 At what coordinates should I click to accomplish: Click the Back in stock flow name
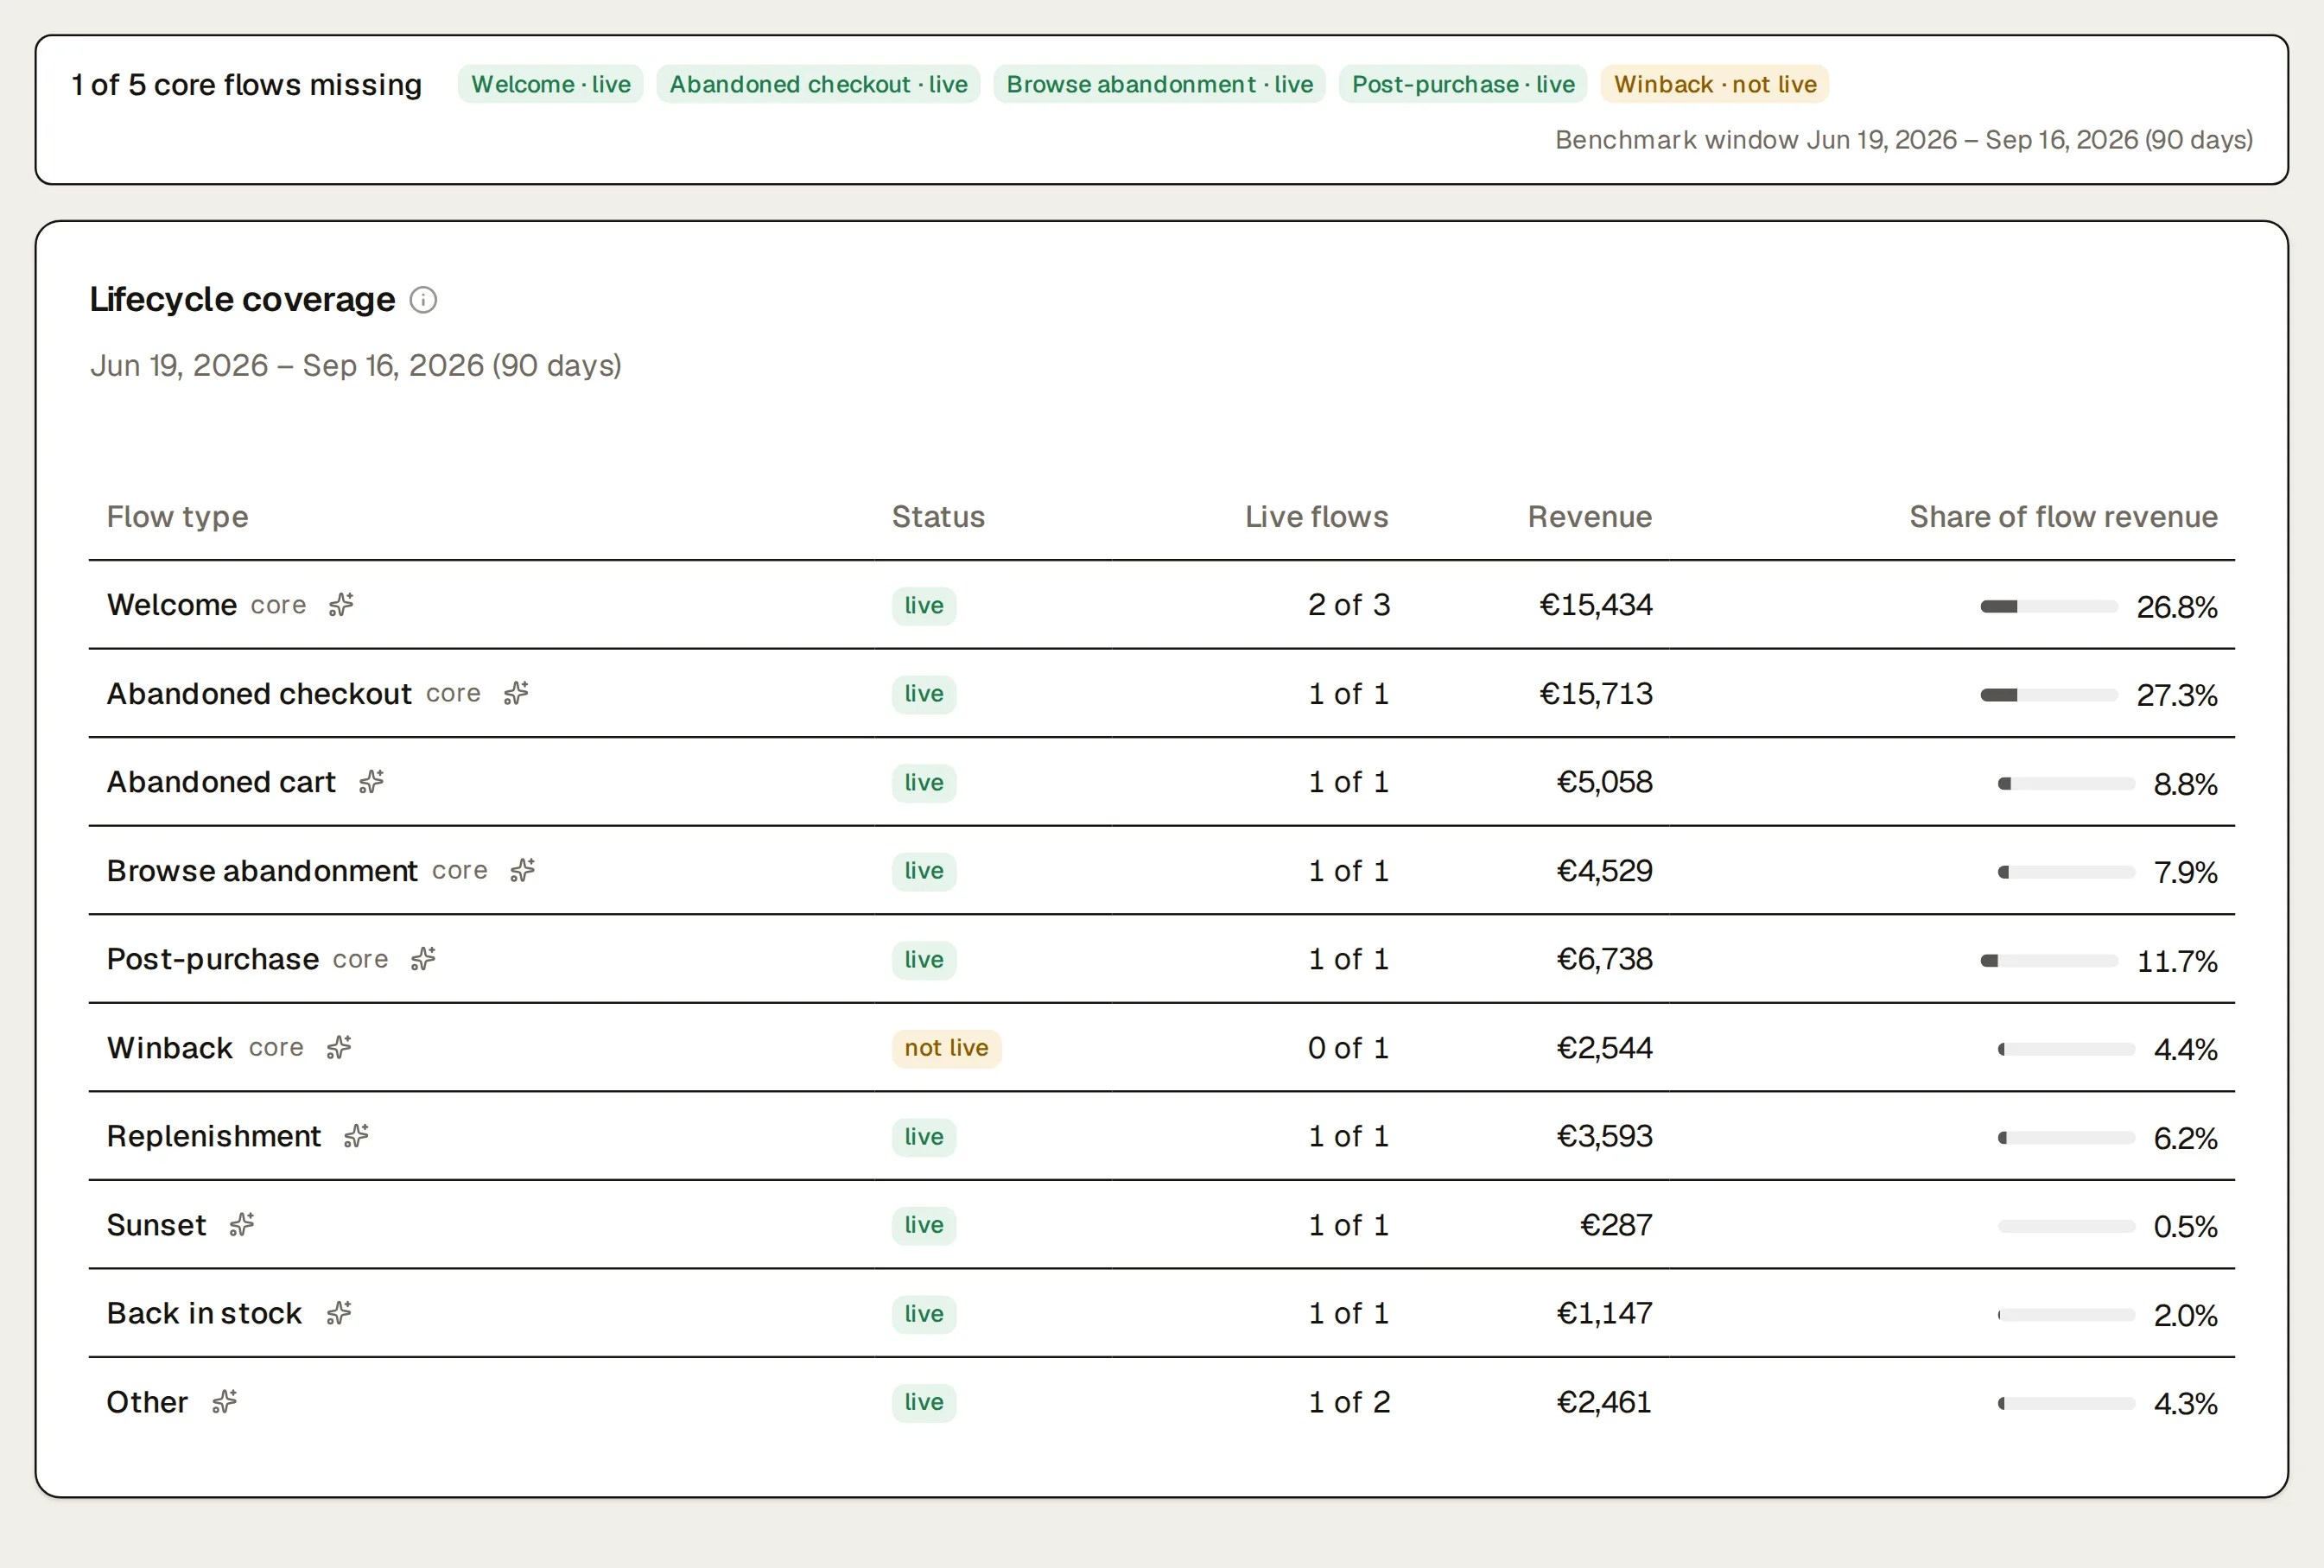click(x=204, y=1313)
